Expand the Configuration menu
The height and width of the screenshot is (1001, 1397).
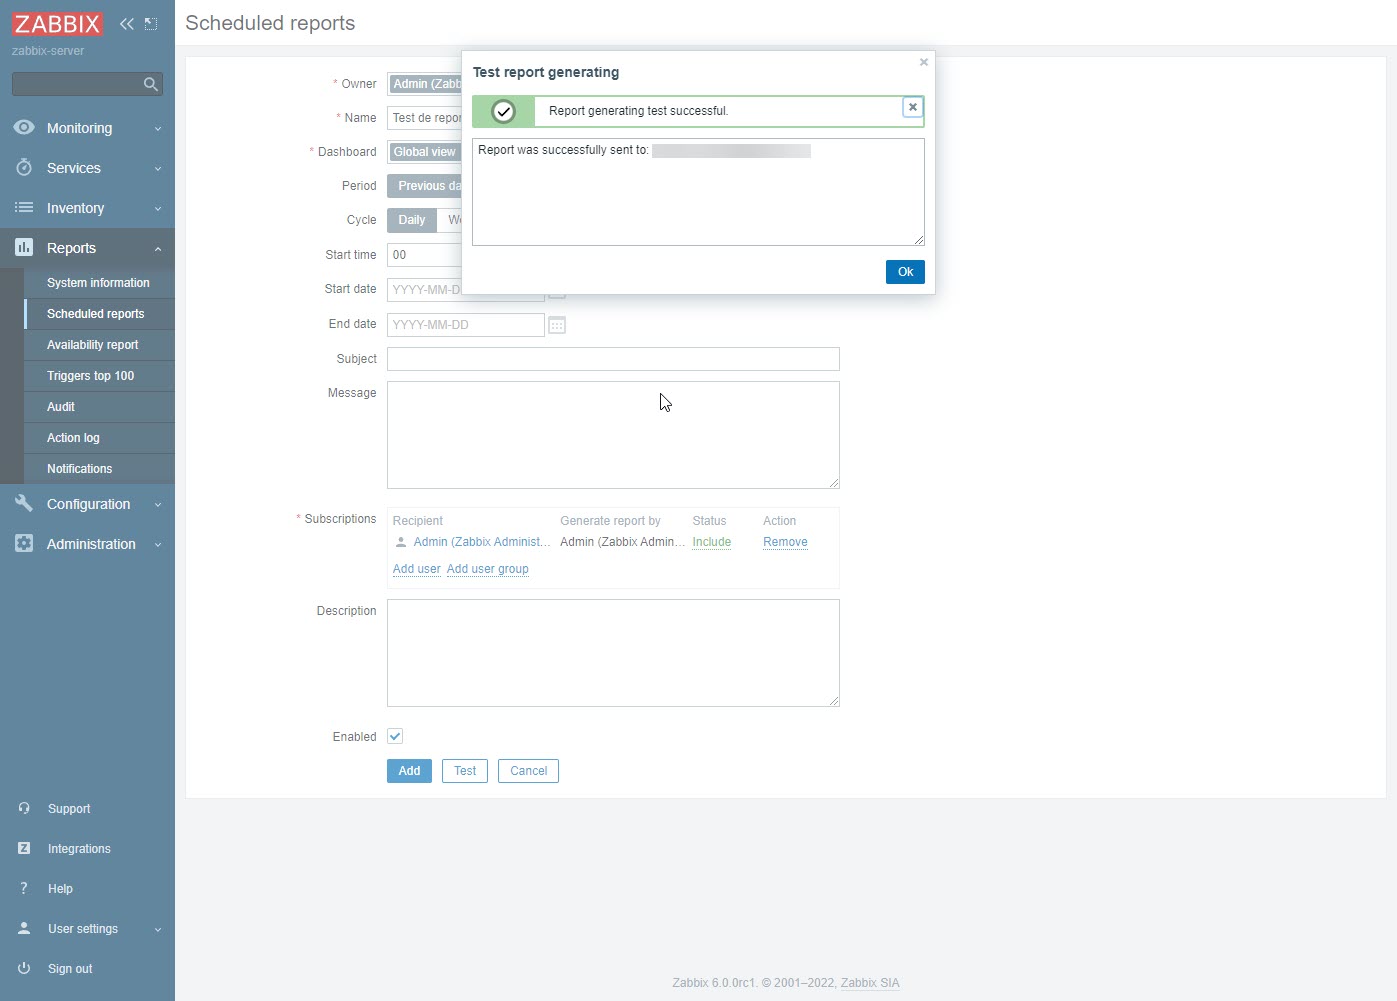[87, 504]
